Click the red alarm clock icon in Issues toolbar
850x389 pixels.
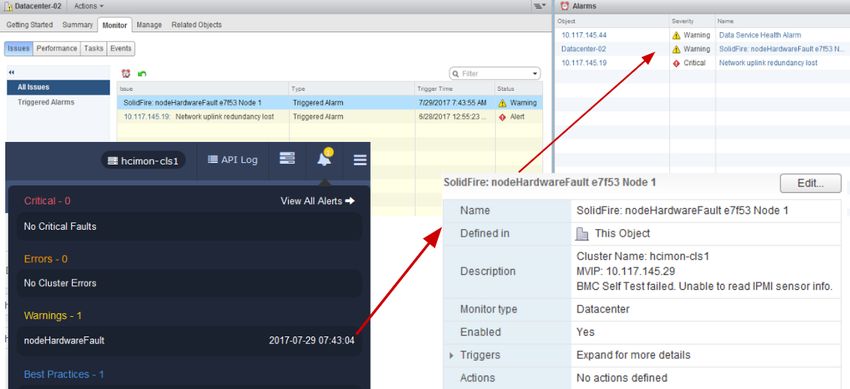tap(126, 73)
